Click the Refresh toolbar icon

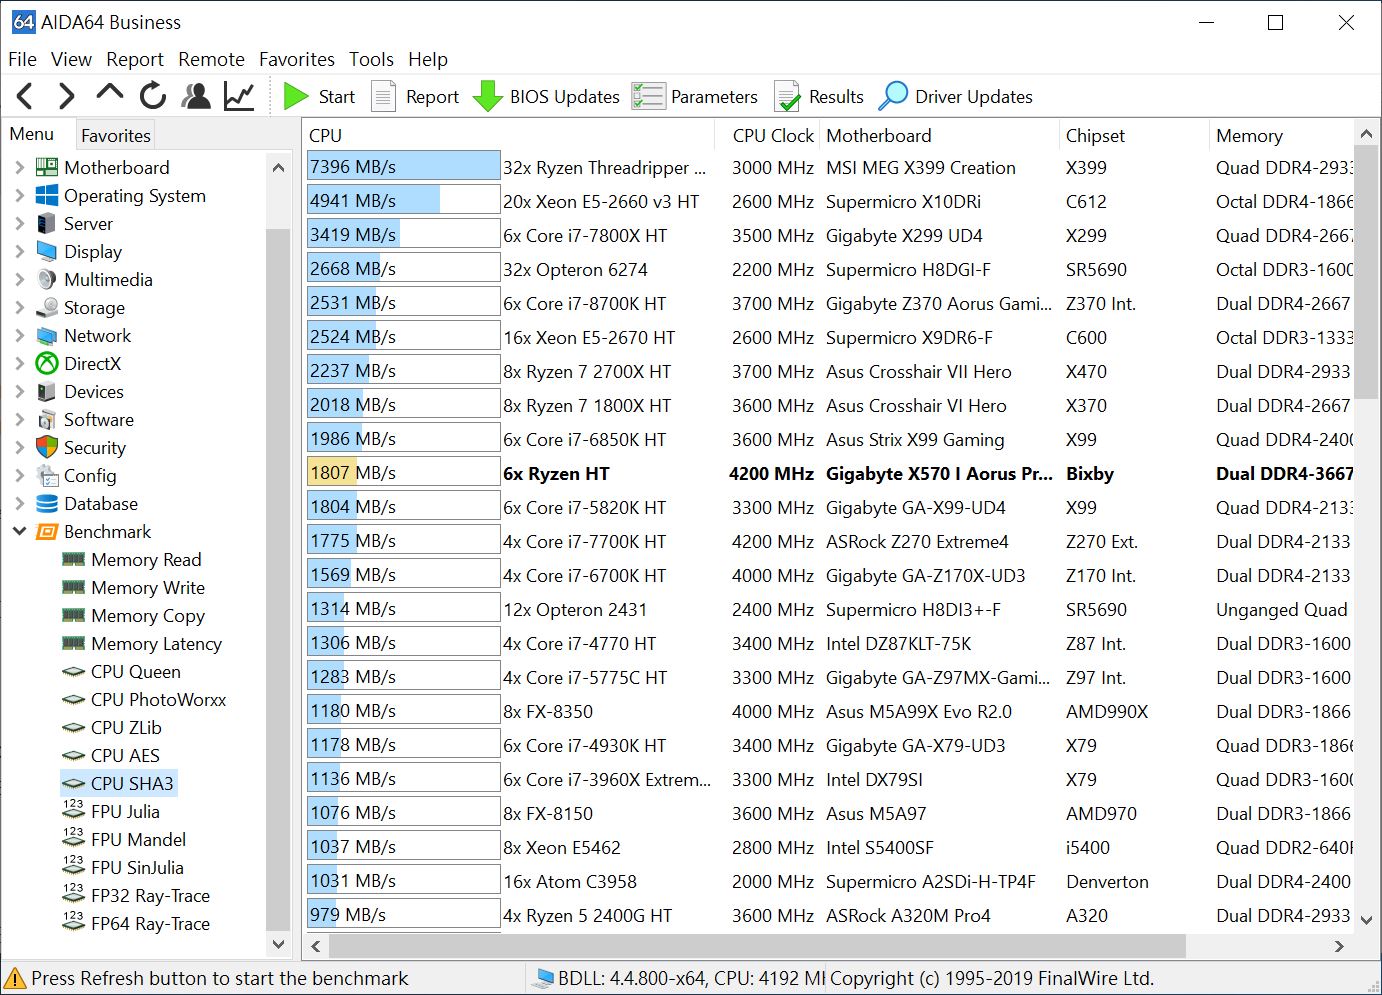(153, 96)
